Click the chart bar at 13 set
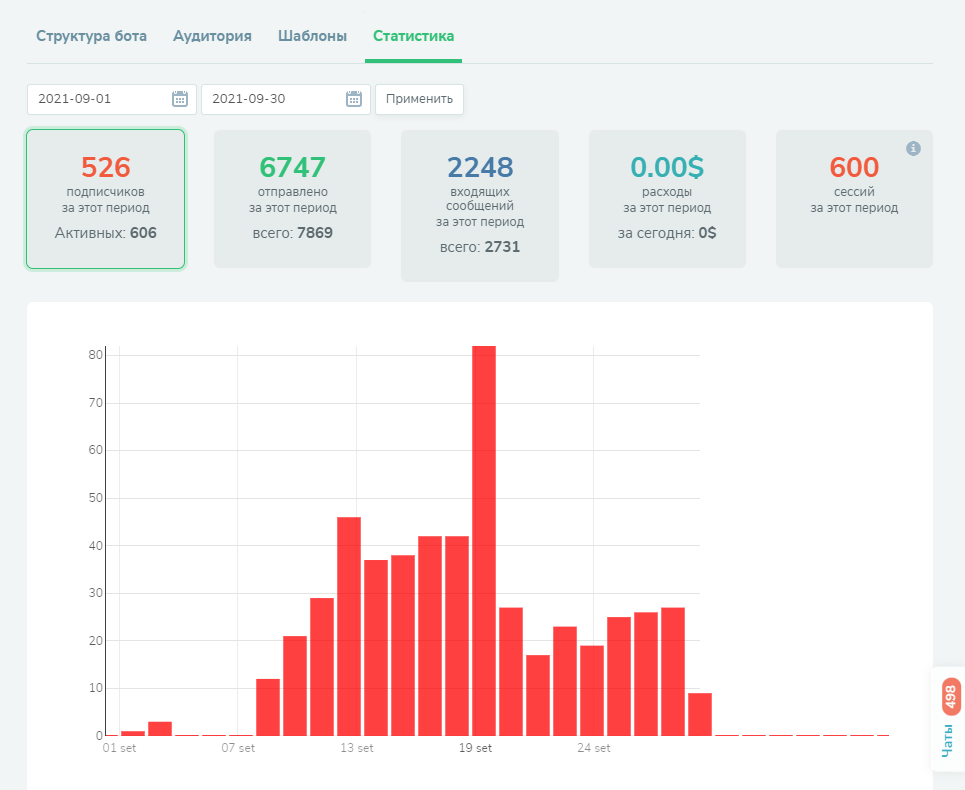The width and height of the screenshot is (965, 790). coord(349,626)
